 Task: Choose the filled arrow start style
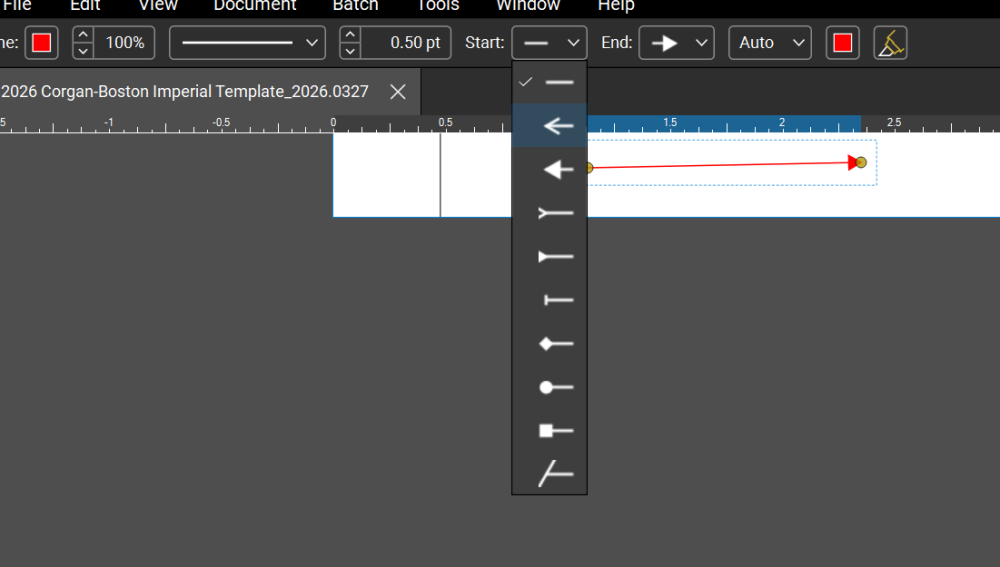tap(549, 169)
